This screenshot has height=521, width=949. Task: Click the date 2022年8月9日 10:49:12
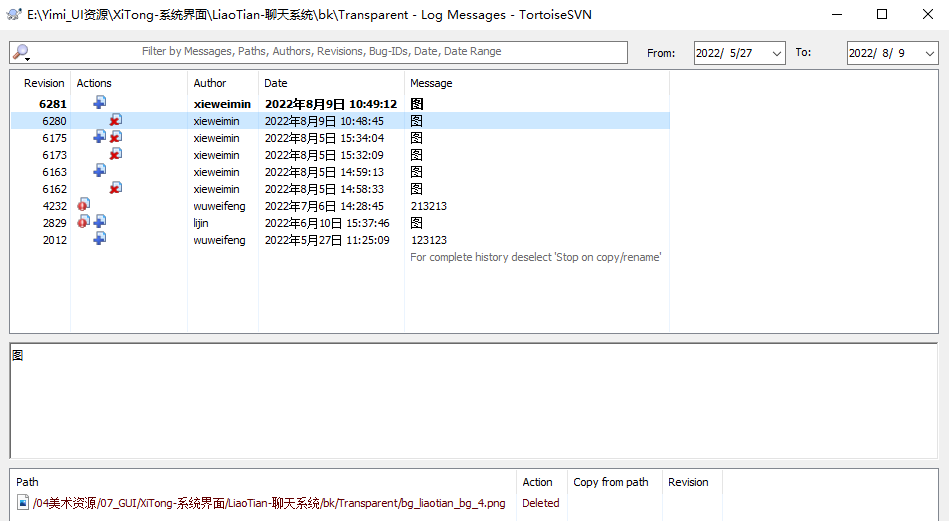331,104
